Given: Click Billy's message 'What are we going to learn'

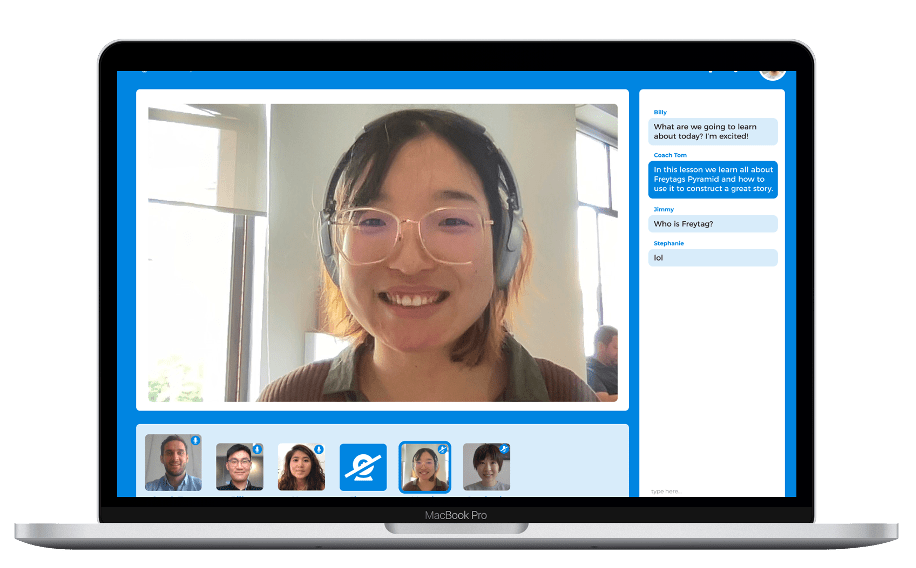Looking at the screenshot, I should point(713,131).
